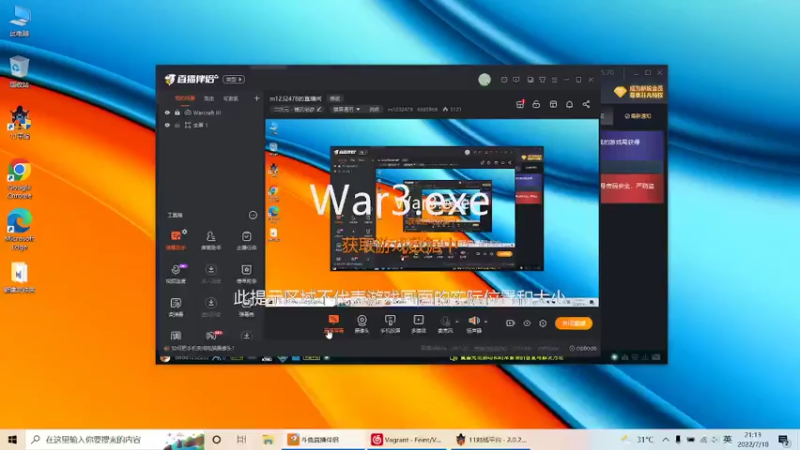800x450 pixels.
Task: Focus the Windows taskbar search box
Action: (115, 439)
